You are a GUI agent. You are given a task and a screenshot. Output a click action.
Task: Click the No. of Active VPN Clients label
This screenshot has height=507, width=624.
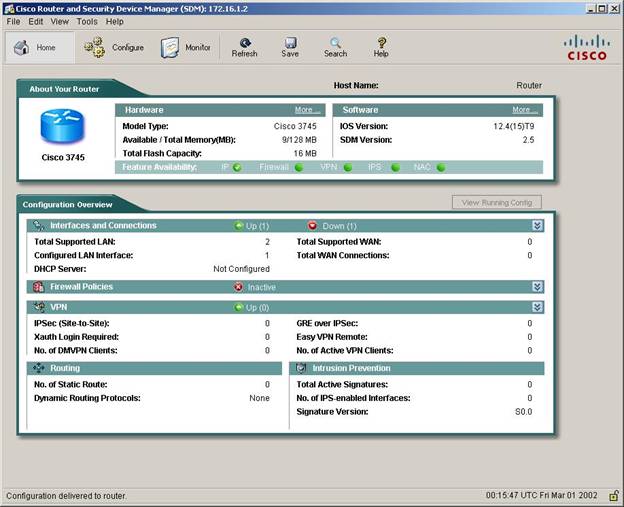click(x=345, y=351)
